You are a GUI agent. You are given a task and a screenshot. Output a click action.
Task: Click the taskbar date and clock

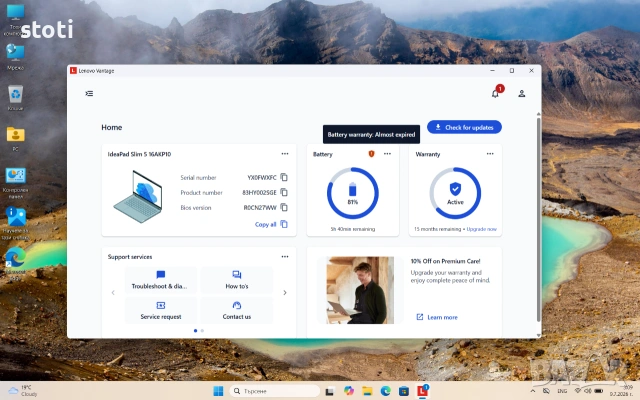624,391
